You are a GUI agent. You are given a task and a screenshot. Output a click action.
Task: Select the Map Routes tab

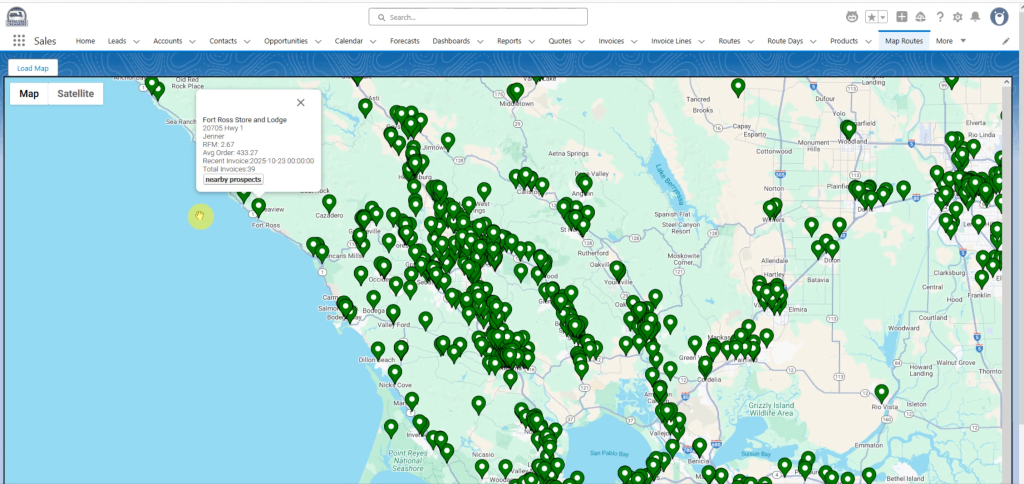(904, 40)
